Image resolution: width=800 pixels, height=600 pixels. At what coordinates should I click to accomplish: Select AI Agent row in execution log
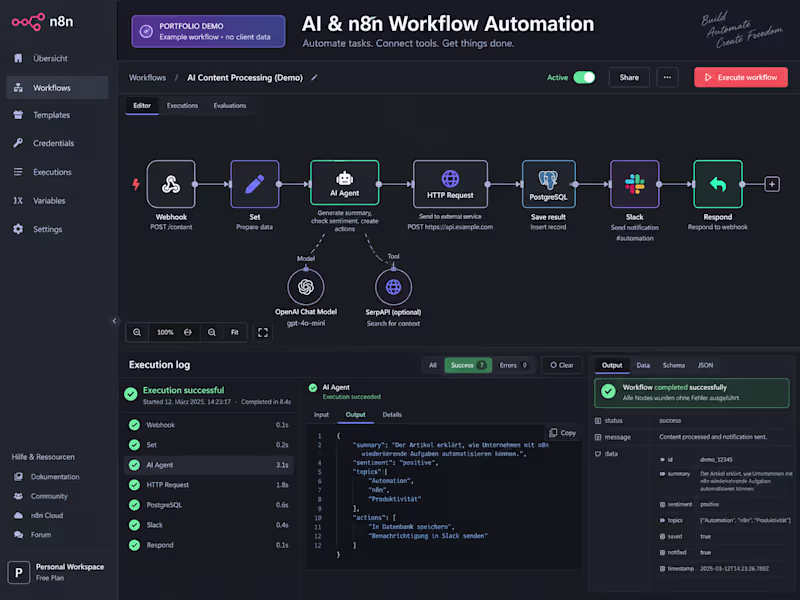(209, 465)
